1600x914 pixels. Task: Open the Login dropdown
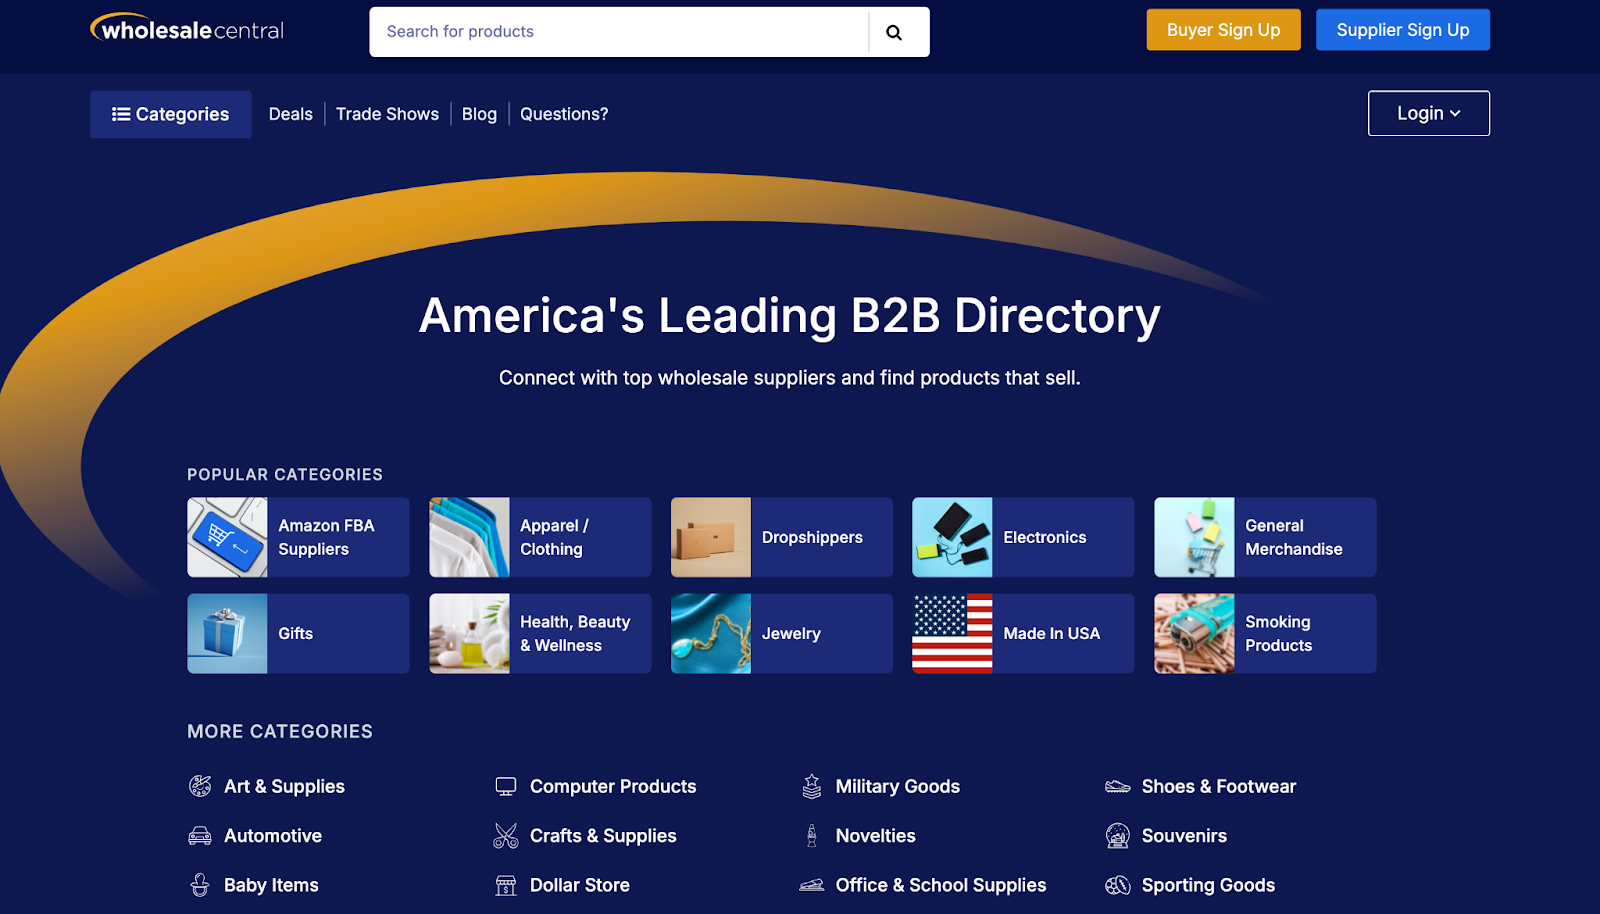(x=1428, y=113)
